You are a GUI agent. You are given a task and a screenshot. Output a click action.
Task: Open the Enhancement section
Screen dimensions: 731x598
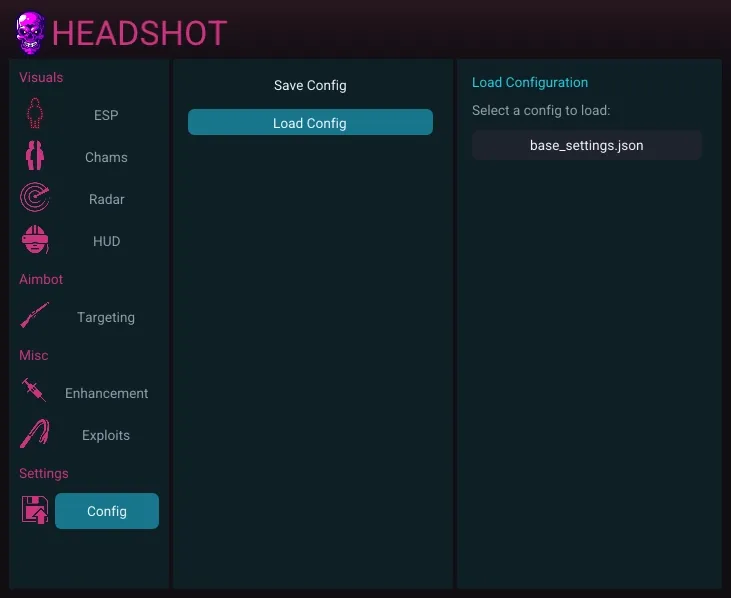[x=106, y=393]
